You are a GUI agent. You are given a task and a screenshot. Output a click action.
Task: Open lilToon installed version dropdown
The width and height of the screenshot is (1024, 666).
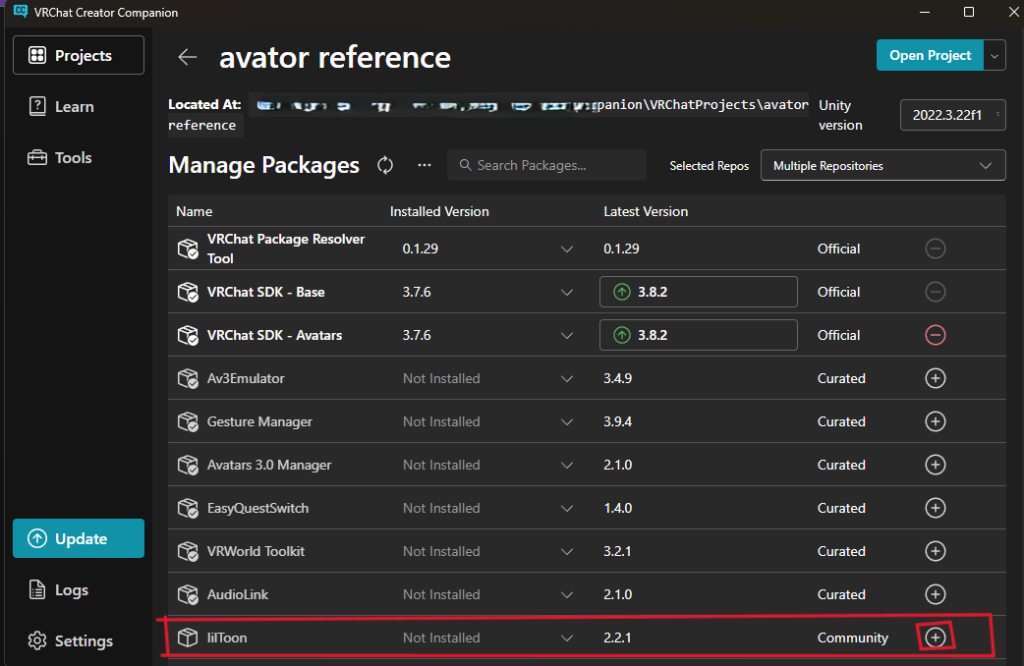[x=567, y=638]
